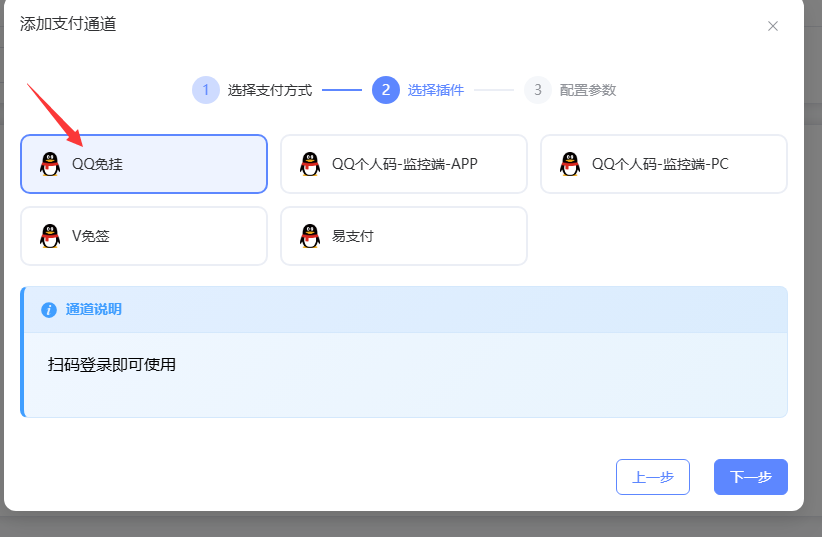Click the info icon beside 通道说明

pyautogui.click(x=49, y=310)
